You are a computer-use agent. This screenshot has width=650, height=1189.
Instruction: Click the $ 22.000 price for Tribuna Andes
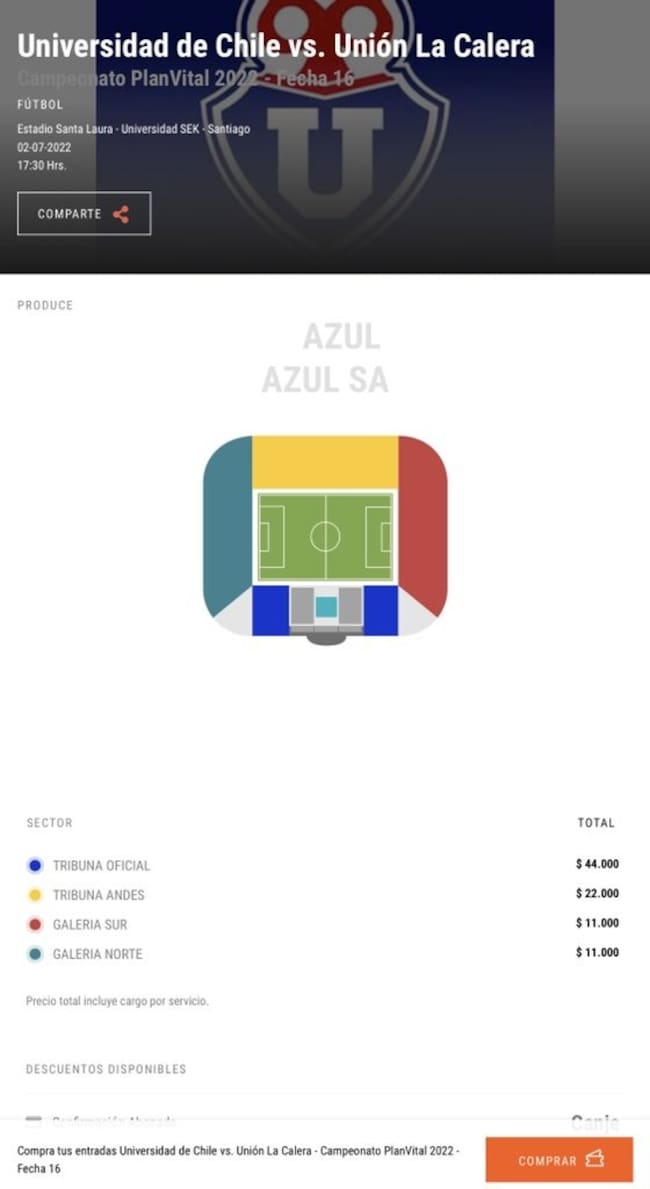(597, 894)
